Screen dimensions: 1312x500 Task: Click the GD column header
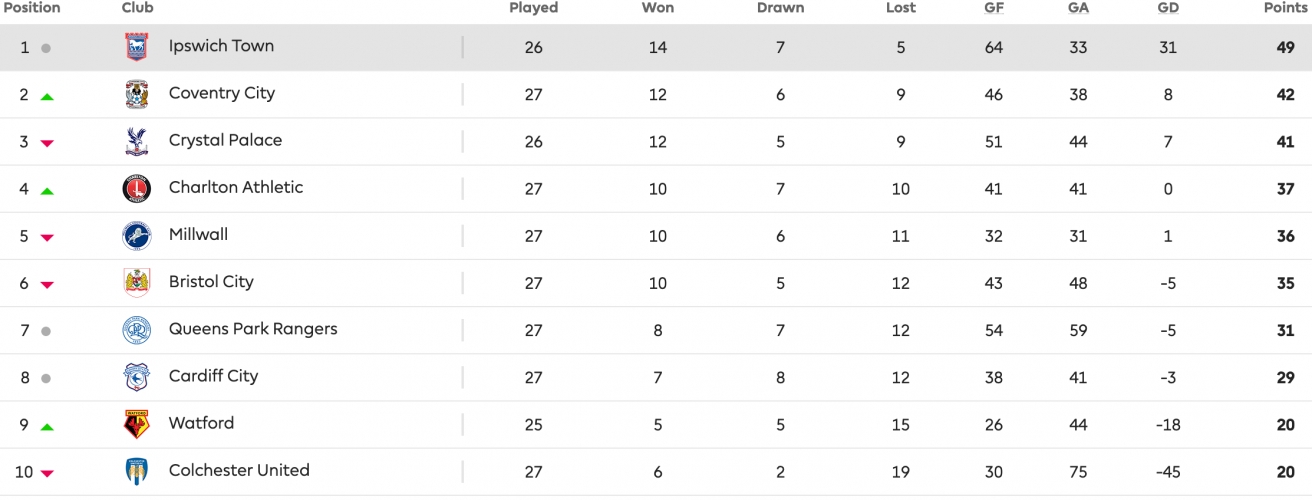pyautogui.click(x=1168, y=8)
